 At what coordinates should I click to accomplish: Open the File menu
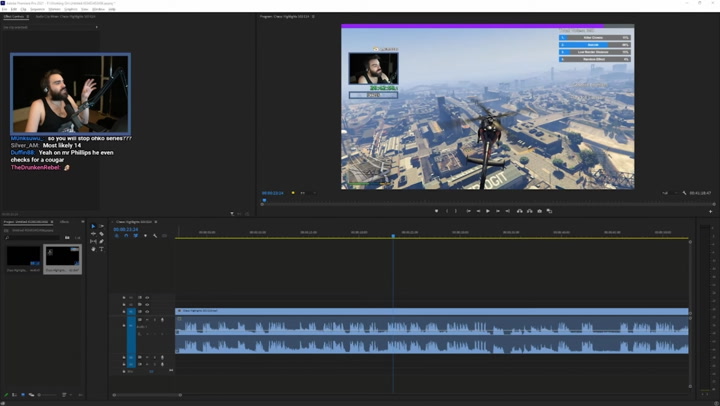click(5, 9)
